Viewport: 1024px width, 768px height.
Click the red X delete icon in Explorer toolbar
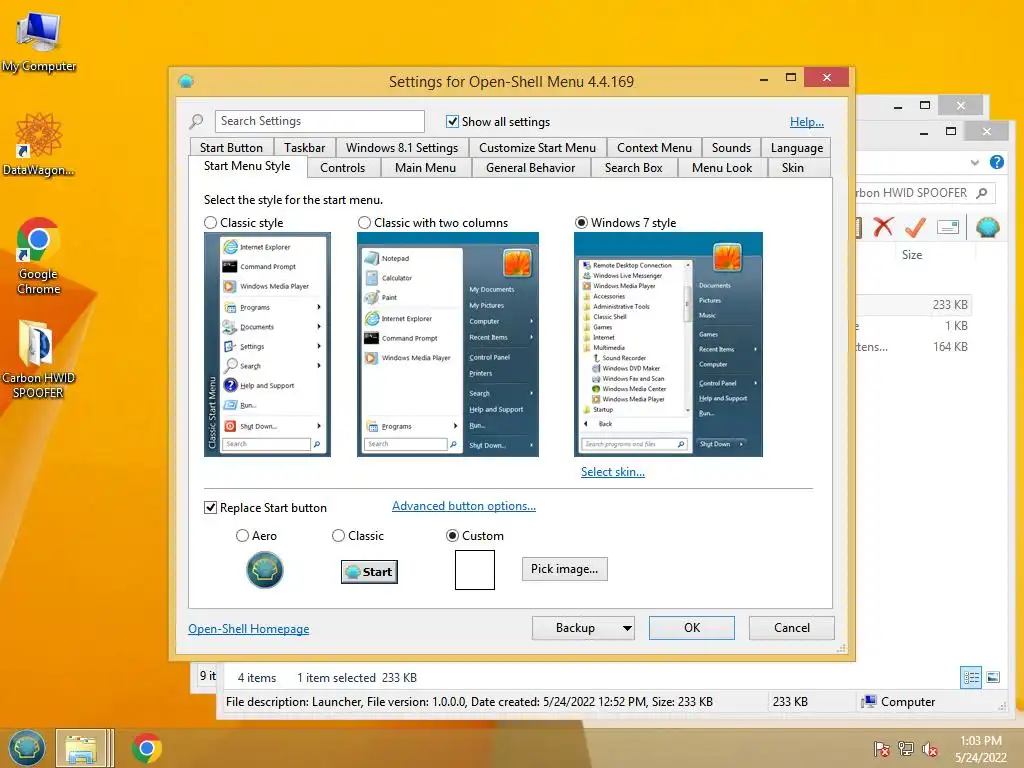[x=883, y=227]
